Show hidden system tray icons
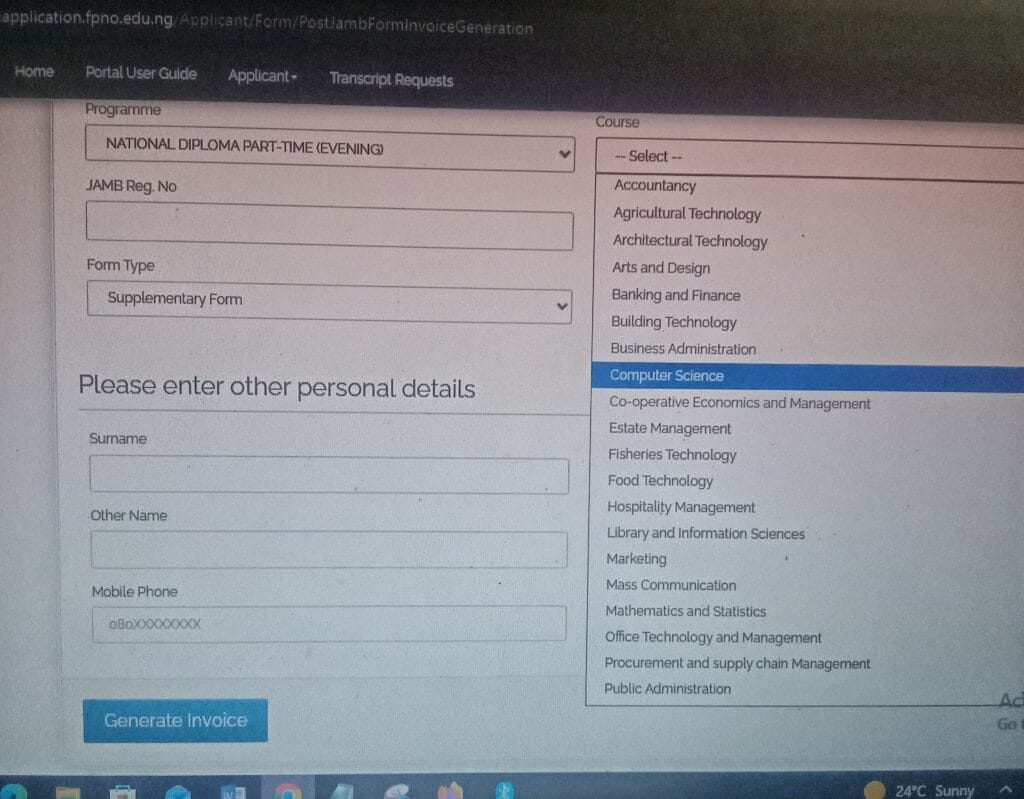This screenshot has height=799, width=1024. (1006, 790)
